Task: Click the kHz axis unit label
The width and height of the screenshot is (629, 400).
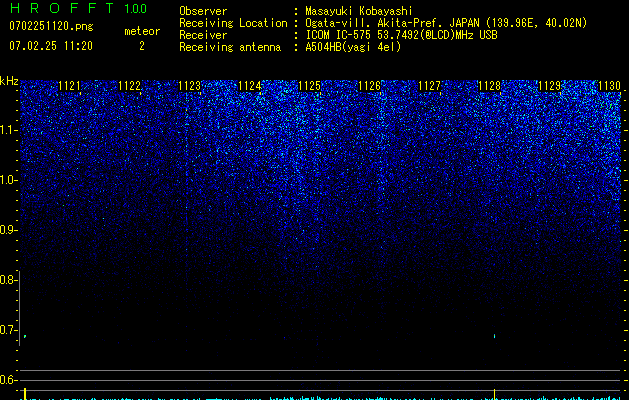Action: tap(9, 81)
